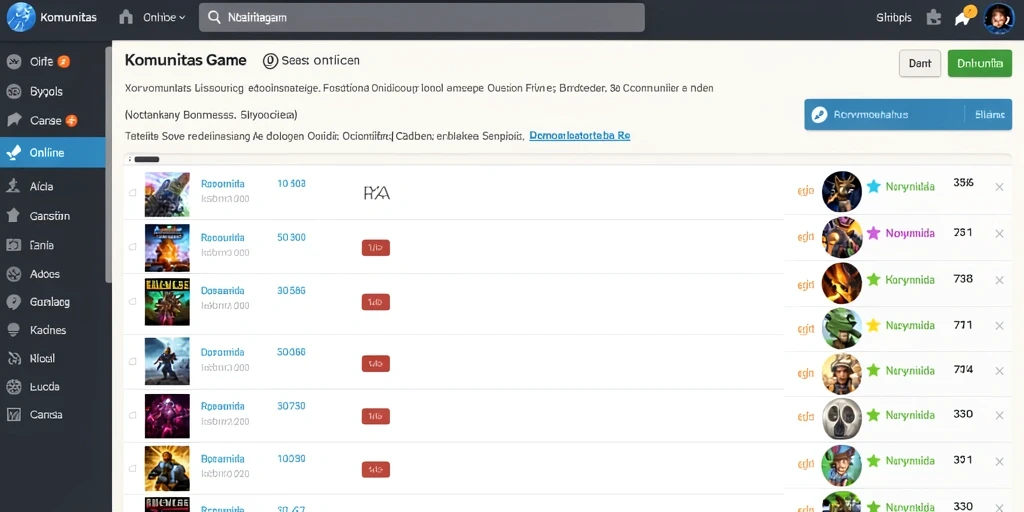Click the blue star beside the first Norymiida entry
The image size is (1024, 512).
pyautogui.click(x=873, y=187)
